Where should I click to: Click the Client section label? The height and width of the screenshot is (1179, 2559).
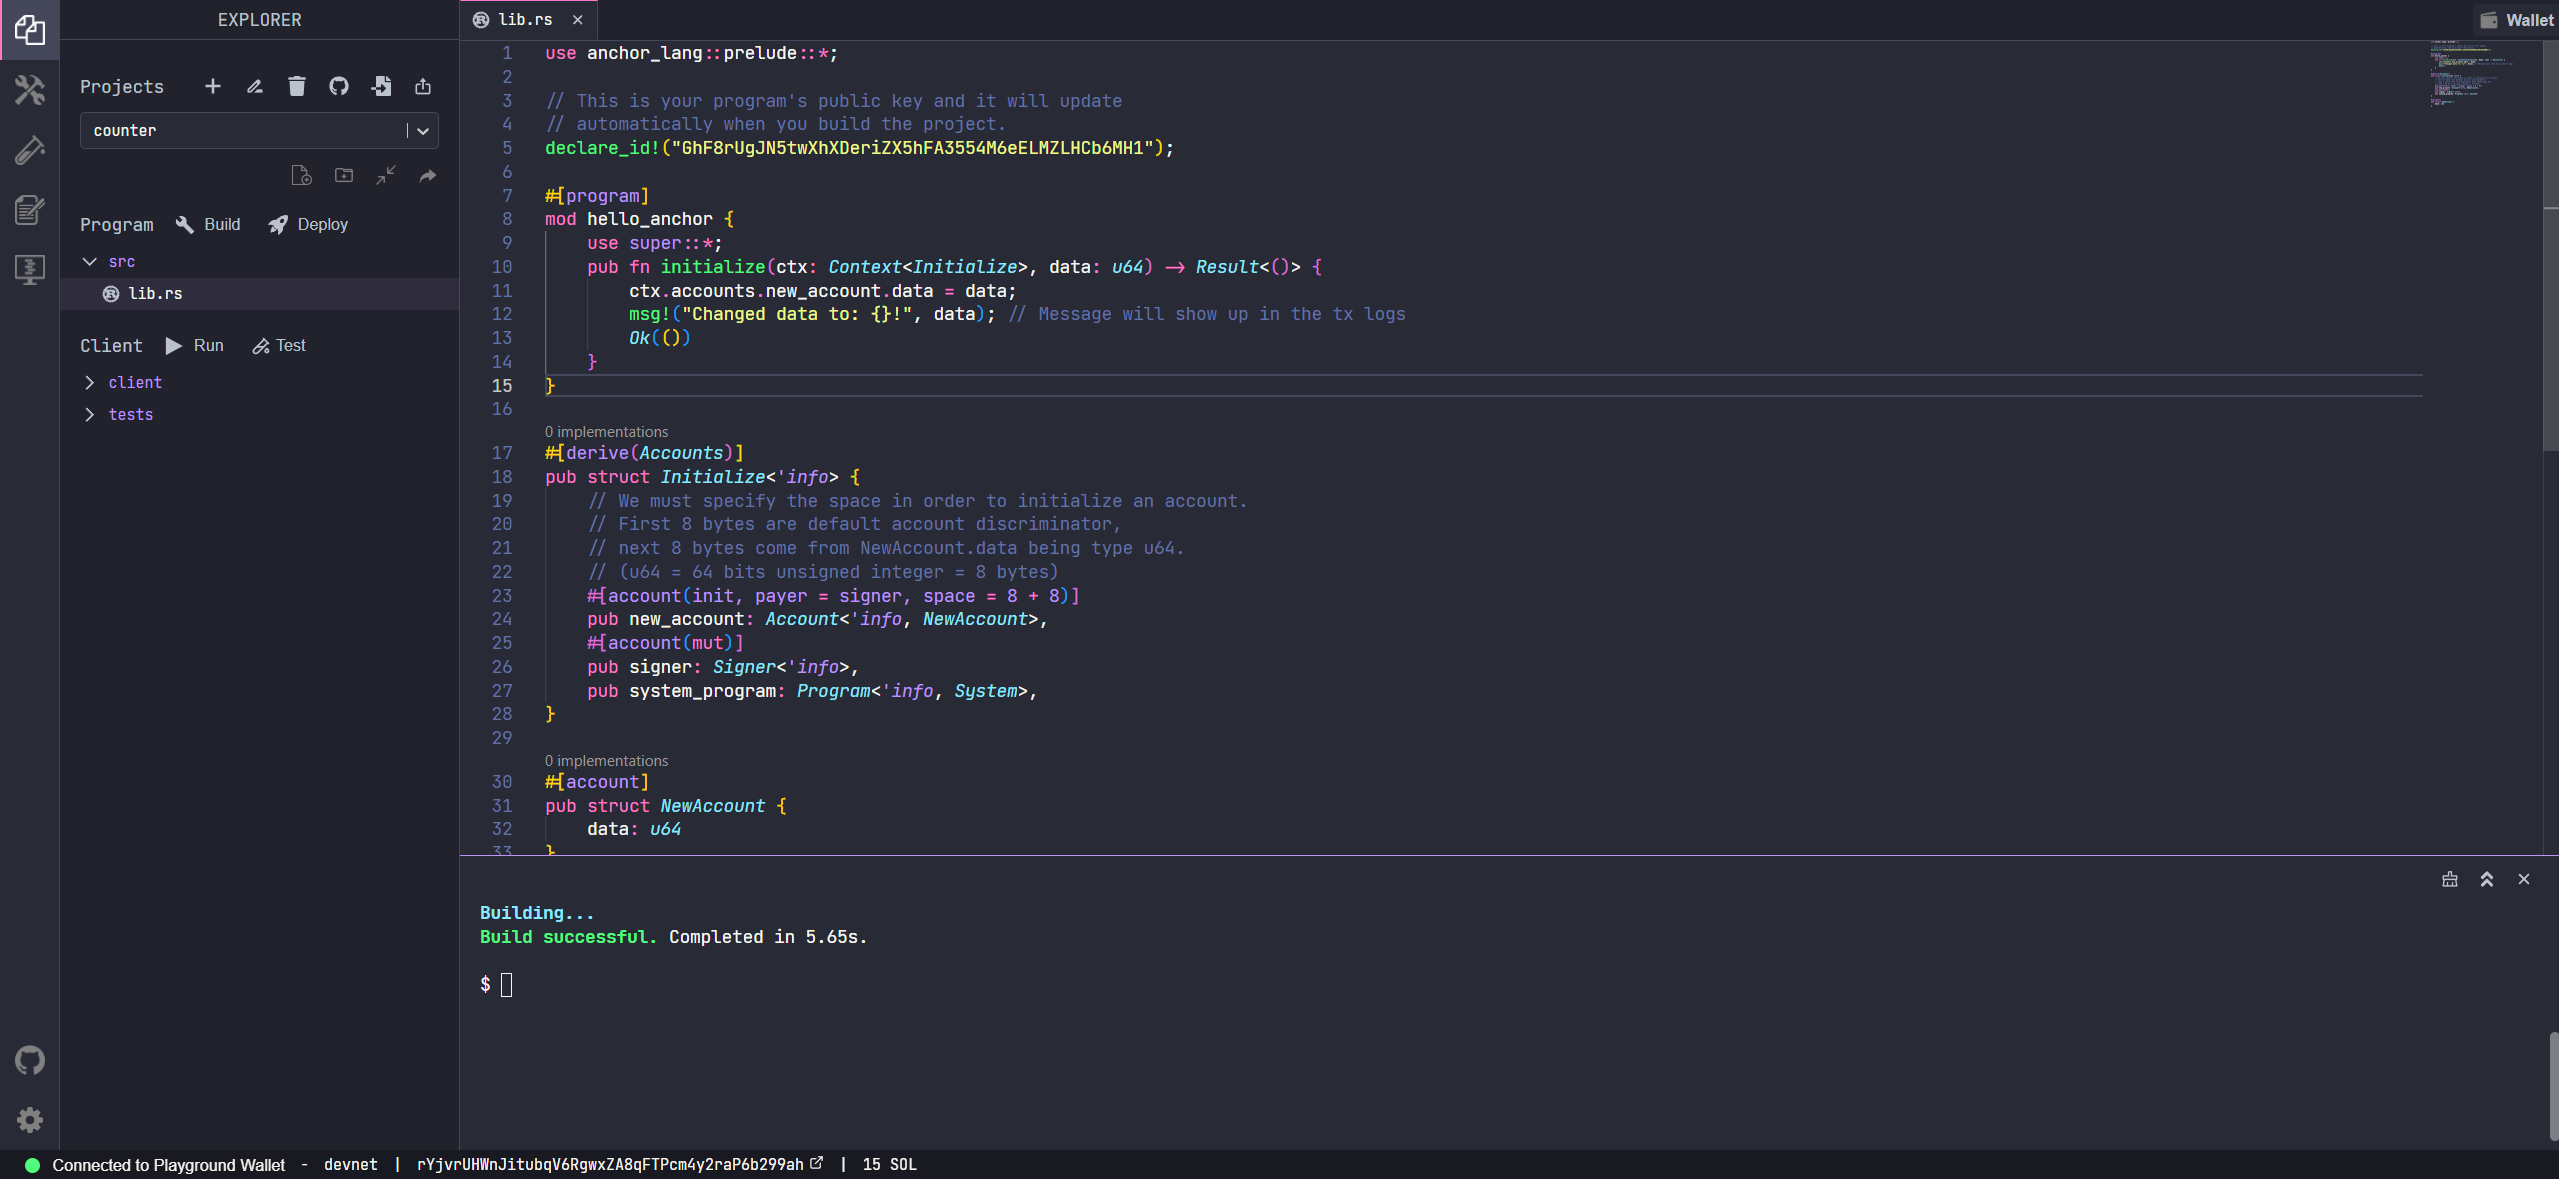[111, 346]
